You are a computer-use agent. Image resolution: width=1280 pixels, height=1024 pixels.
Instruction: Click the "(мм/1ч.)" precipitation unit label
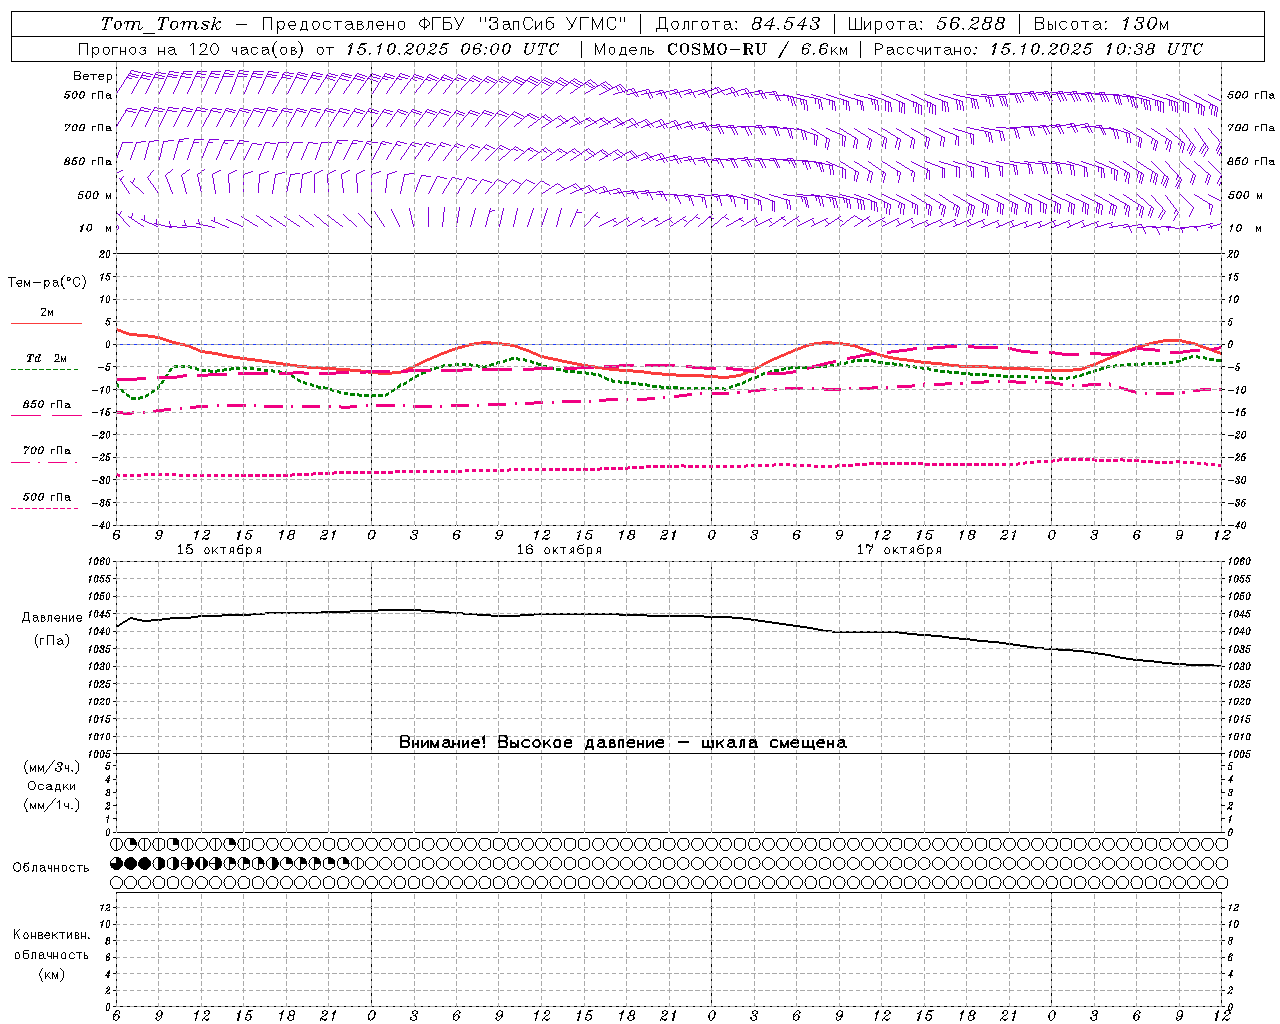[51, 805]
